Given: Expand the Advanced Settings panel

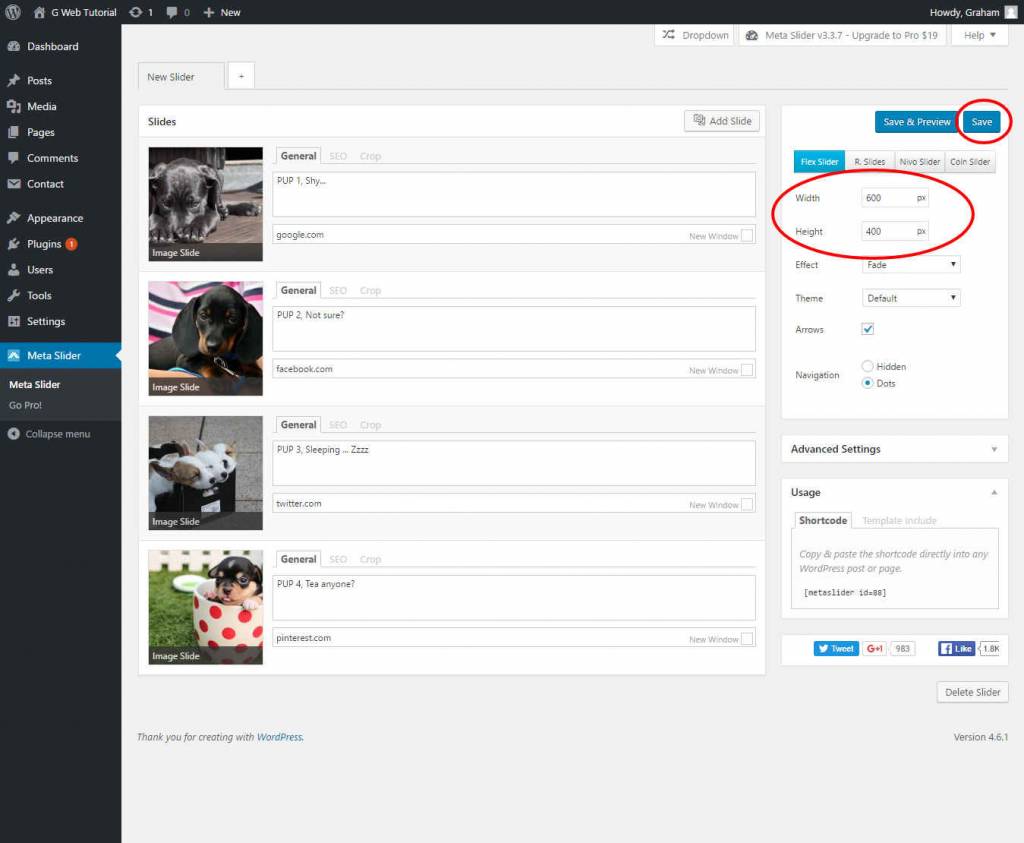Looking at the screenshot, I should 894,449.
